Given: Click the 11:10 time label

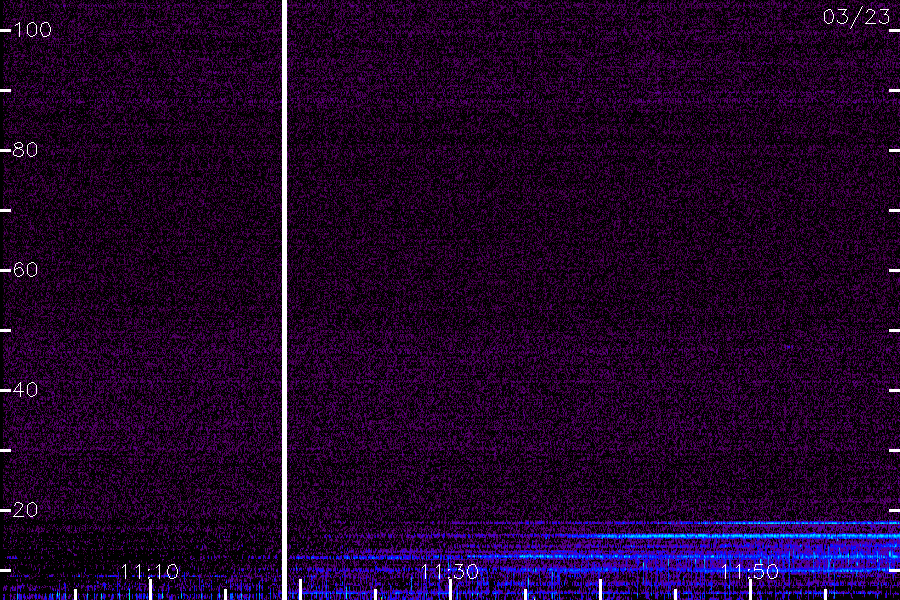Looking at the screenshot, I should coord(150,572).
